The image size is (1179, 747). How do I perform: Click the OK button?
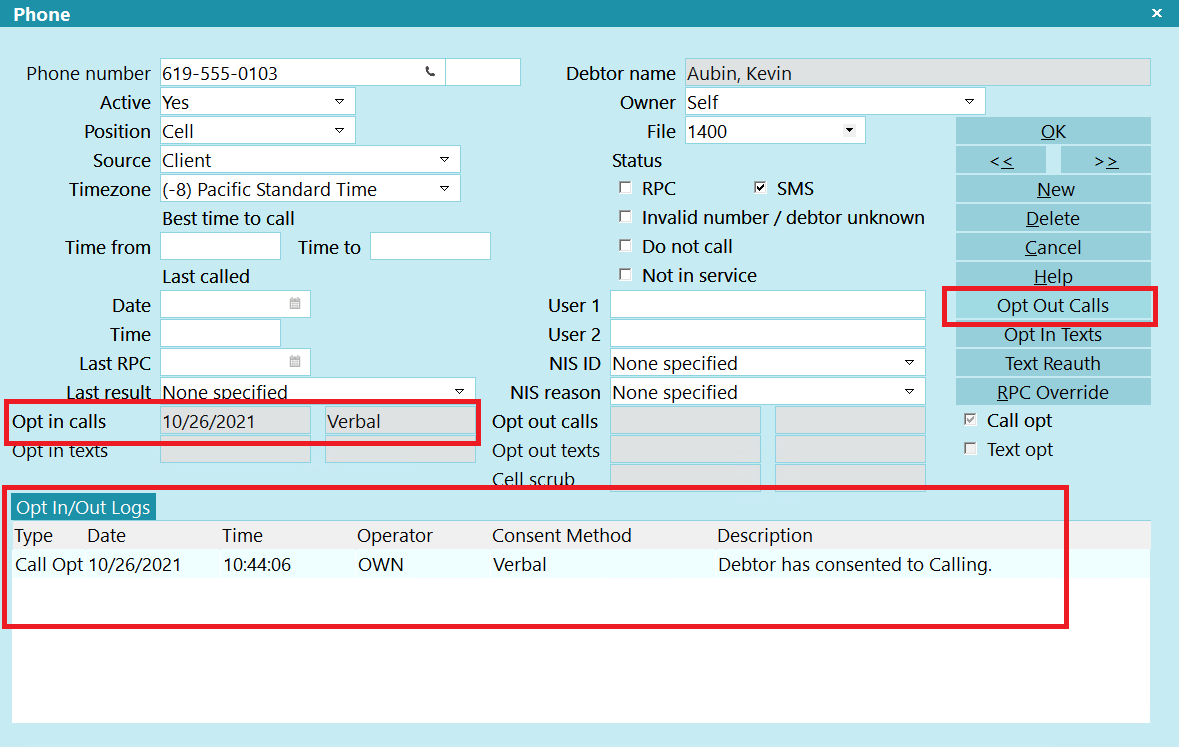pos(1053,131)
